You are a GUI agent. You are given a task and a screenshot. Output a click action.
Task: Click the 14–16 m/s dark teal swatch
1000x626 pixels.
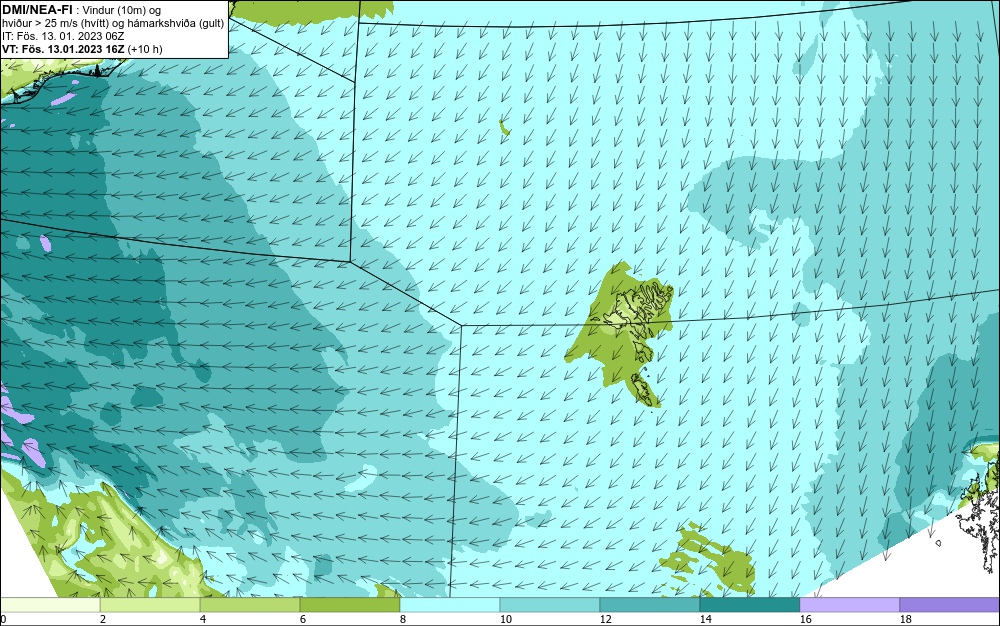750,604
